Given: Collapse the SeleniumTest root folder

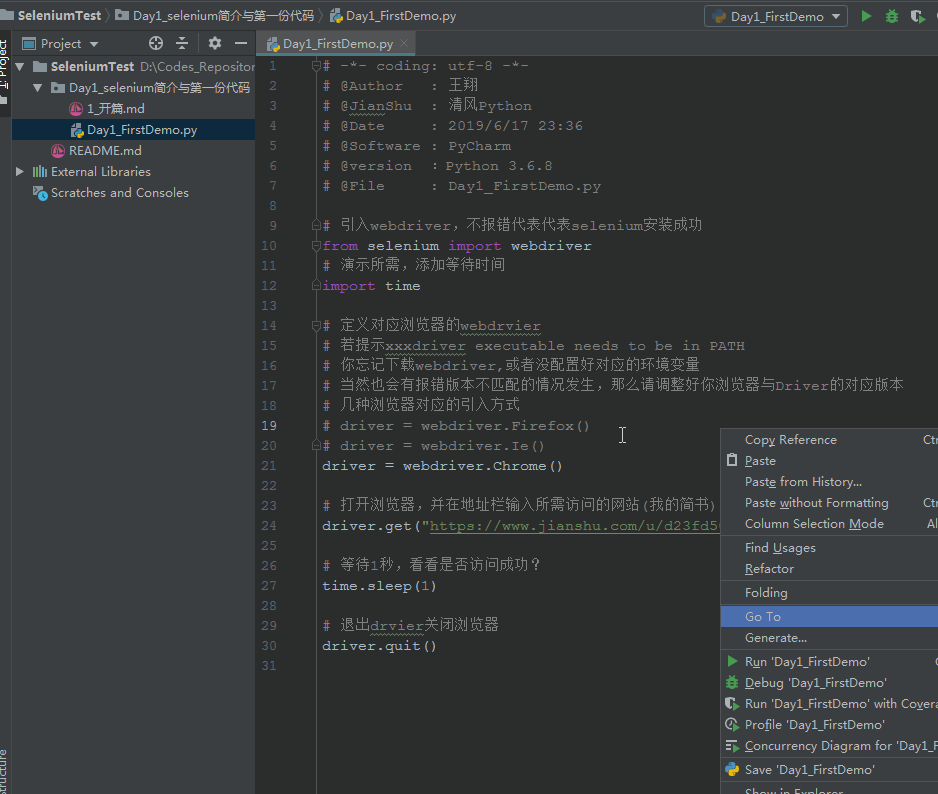Looking at the screenshot, I should tap(20, 66).
